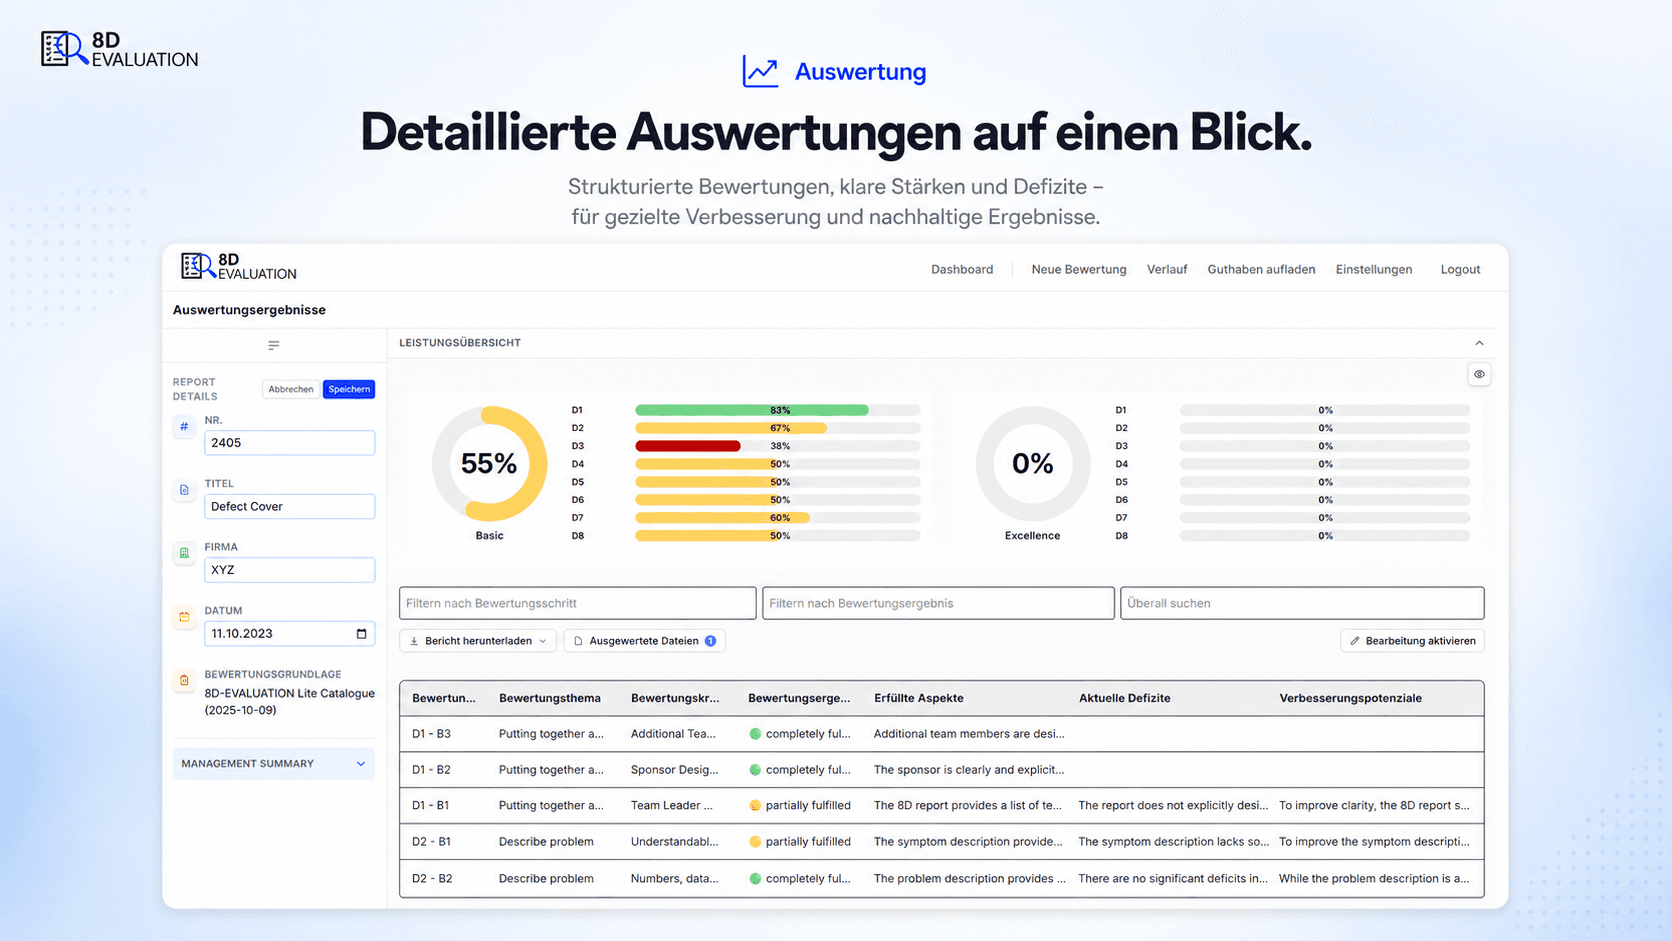Click Aktuelle Defizite column header
The width and height of the screenshot is (1672, 941).
click(x=1124, y=698)
